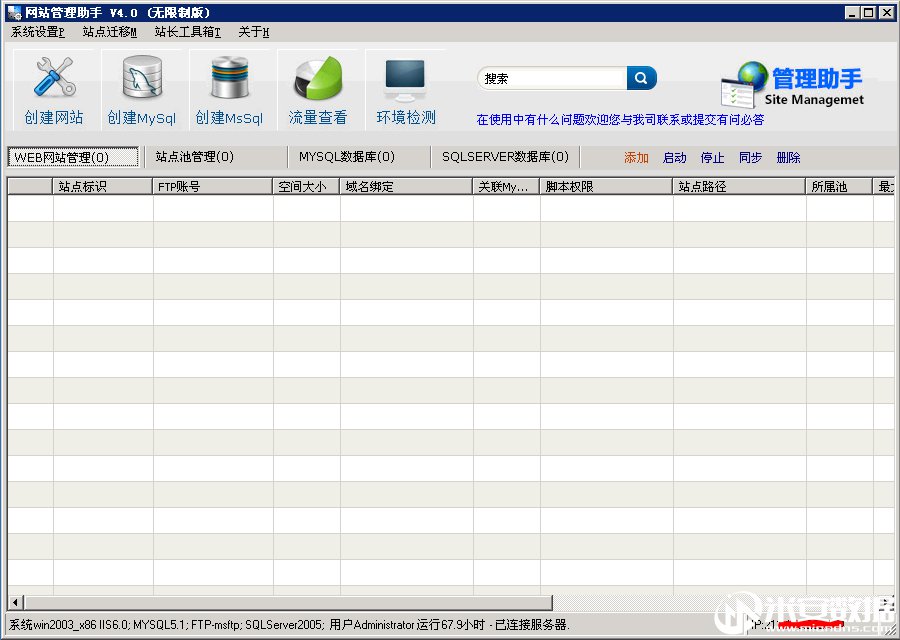Switch to WEB网站管理(0) tab
The image size is (900, 640).
[73, 157]
